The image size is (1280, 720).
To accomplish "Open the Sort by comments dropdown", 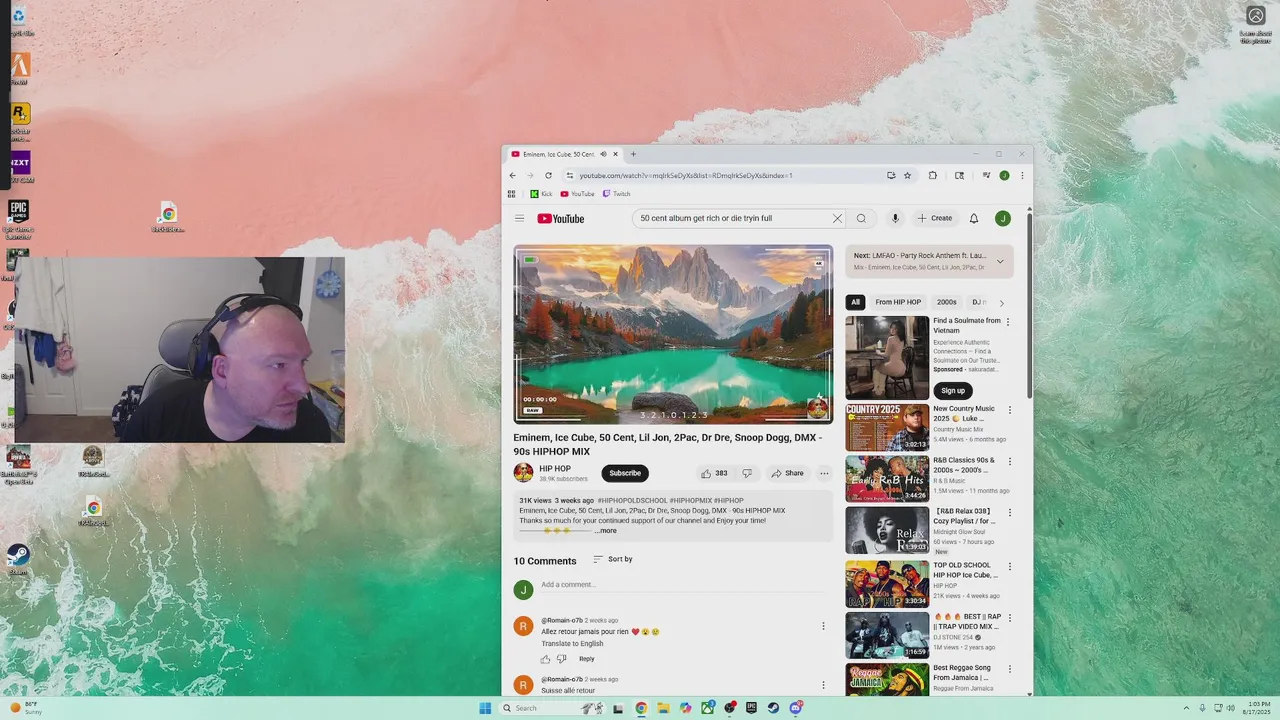I will (613, 559).
